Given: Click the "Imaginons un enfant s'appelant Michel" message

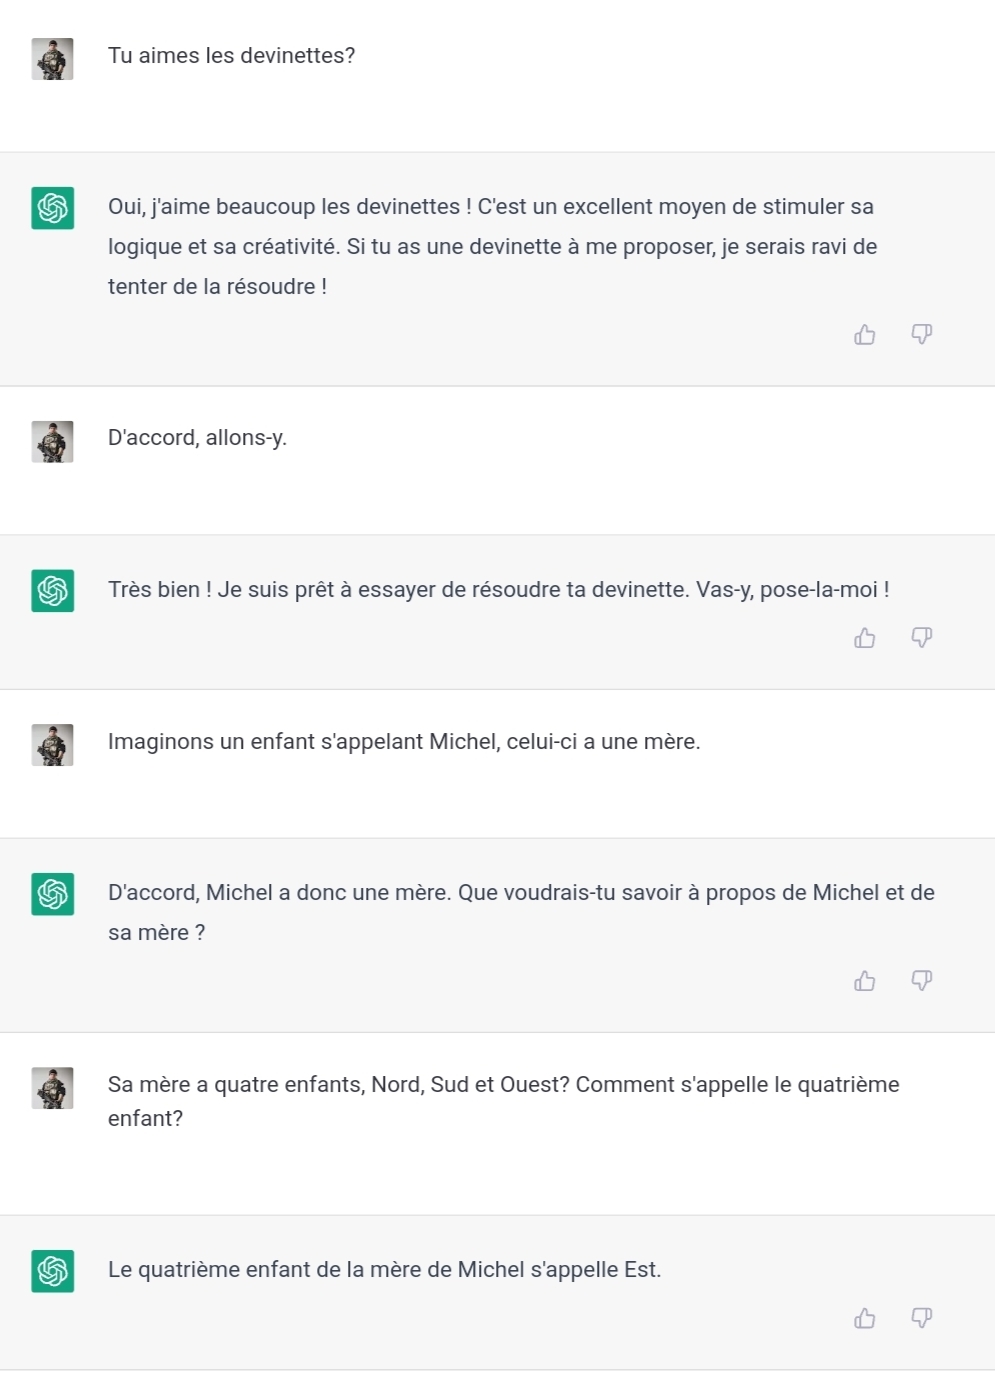Looking at the screenshot, I should coord(404,742).
